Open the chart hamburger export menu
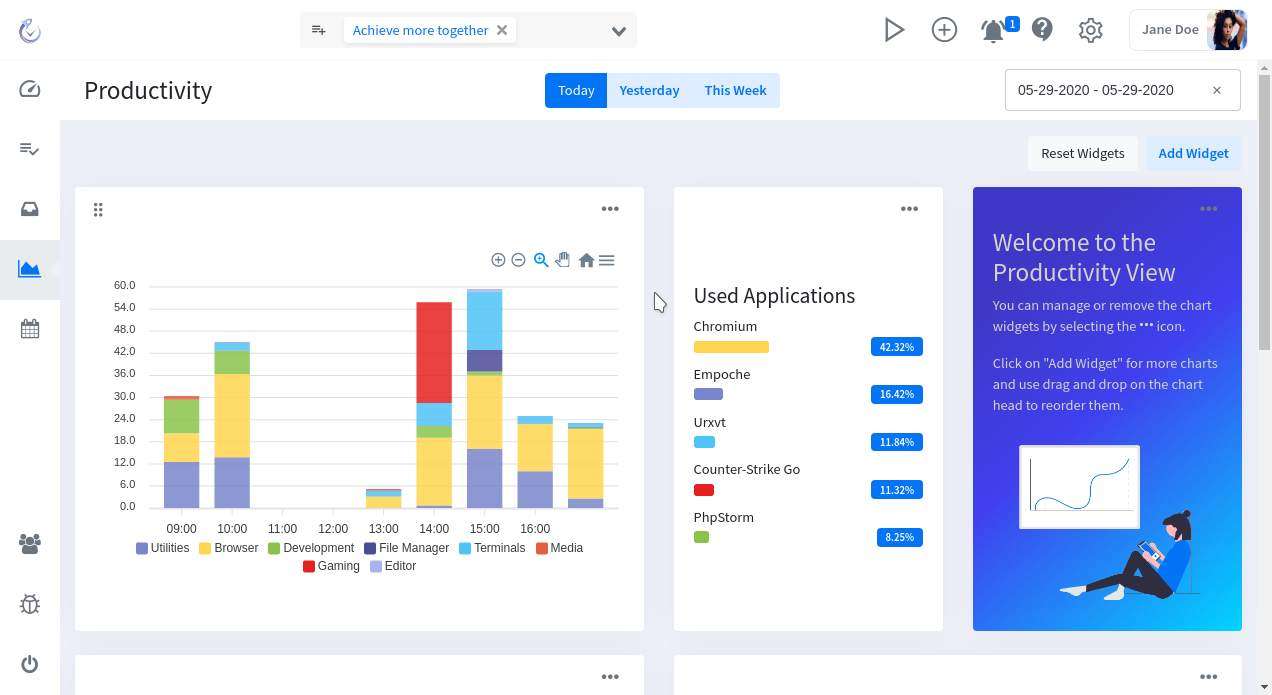The width and height of the screenshot is (1272, 695). (x=606, y=260)
